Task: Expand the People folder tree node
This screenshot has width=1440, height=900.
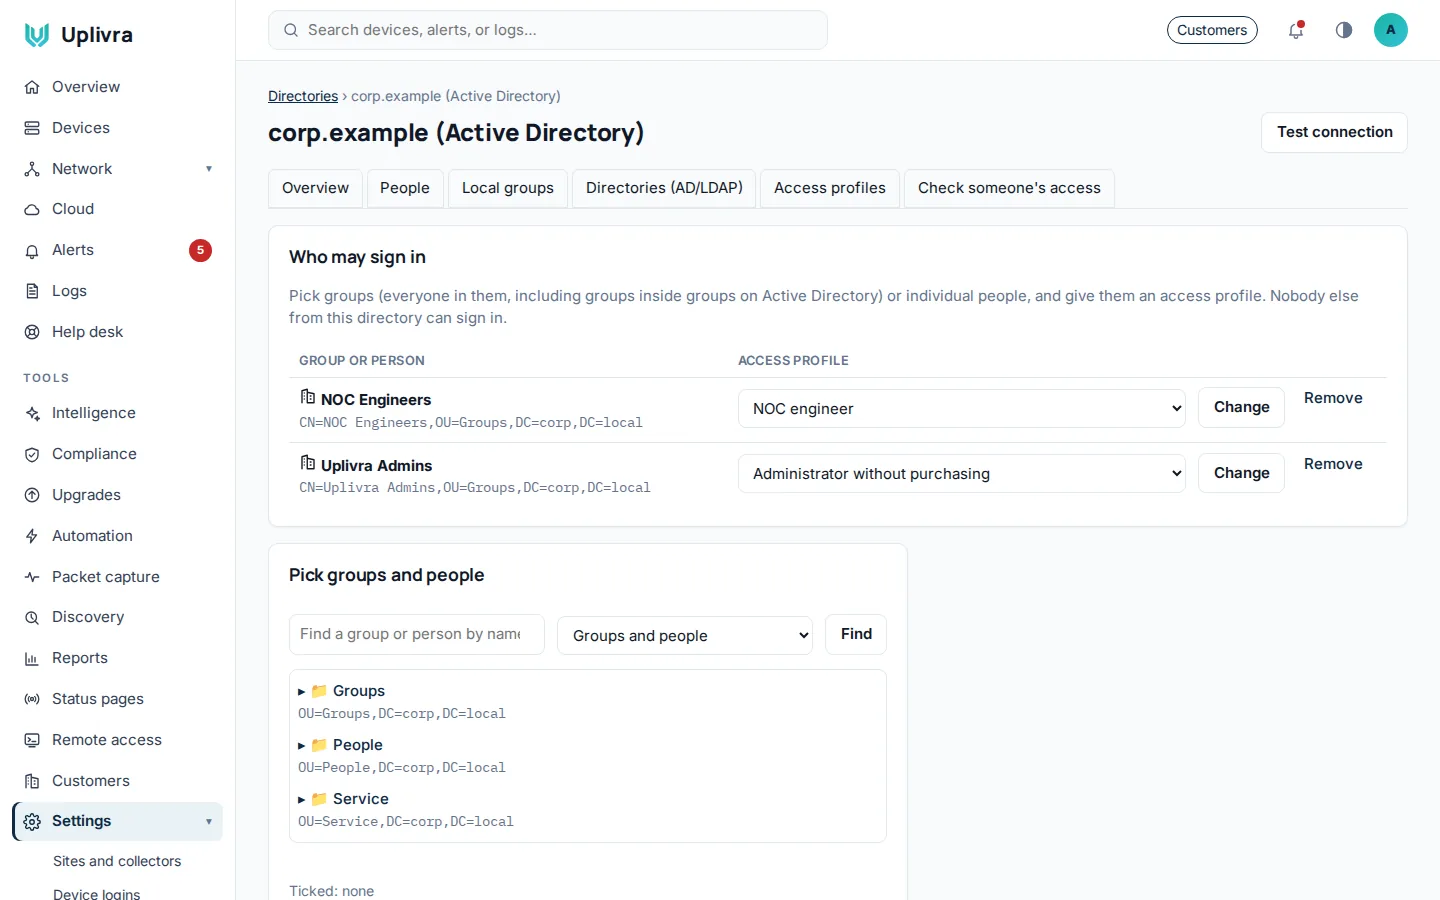Action: coord(301,745)
